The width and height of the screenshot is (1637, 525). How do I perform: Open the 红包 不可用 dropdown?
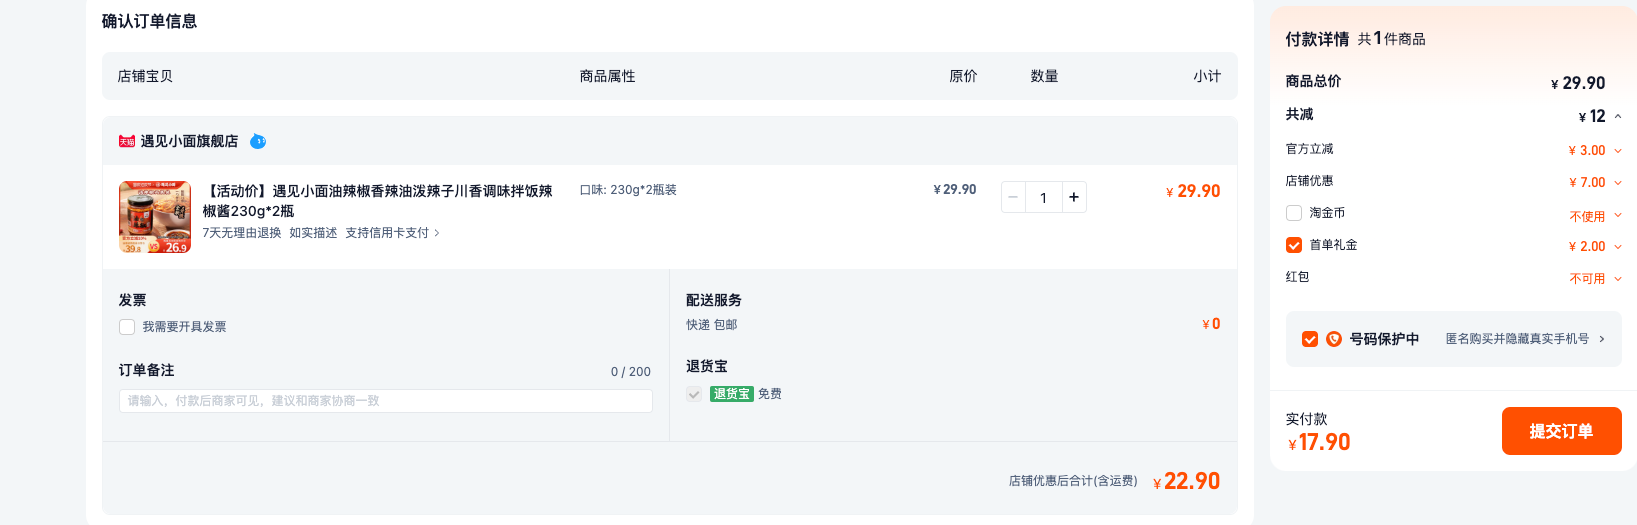(x=1596, y=279)
